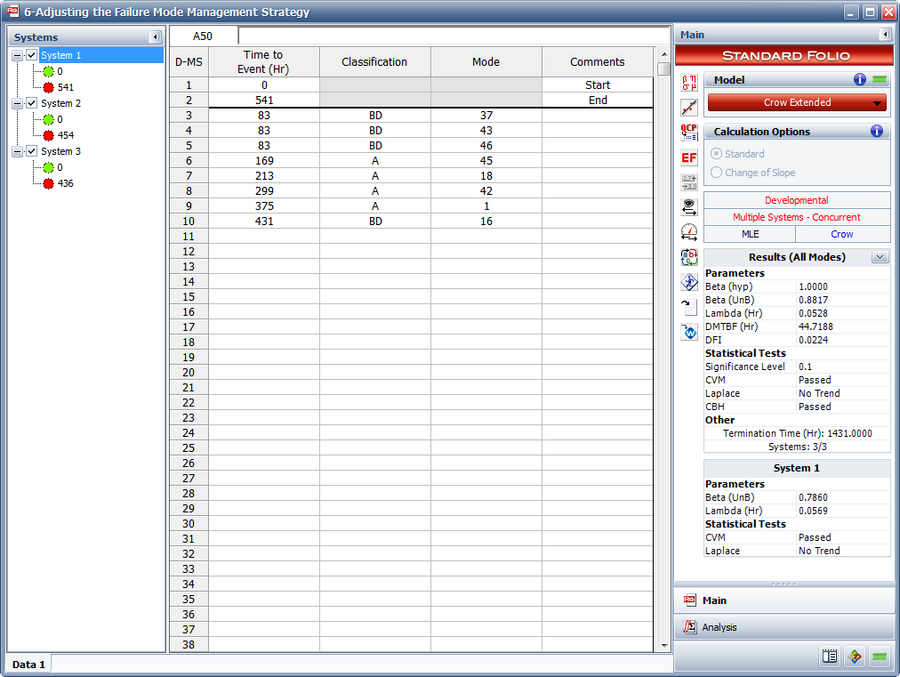This screenshot has width=900, height=677.
Task: Switch to the Analysis page
Action: [x=718, y=627]
